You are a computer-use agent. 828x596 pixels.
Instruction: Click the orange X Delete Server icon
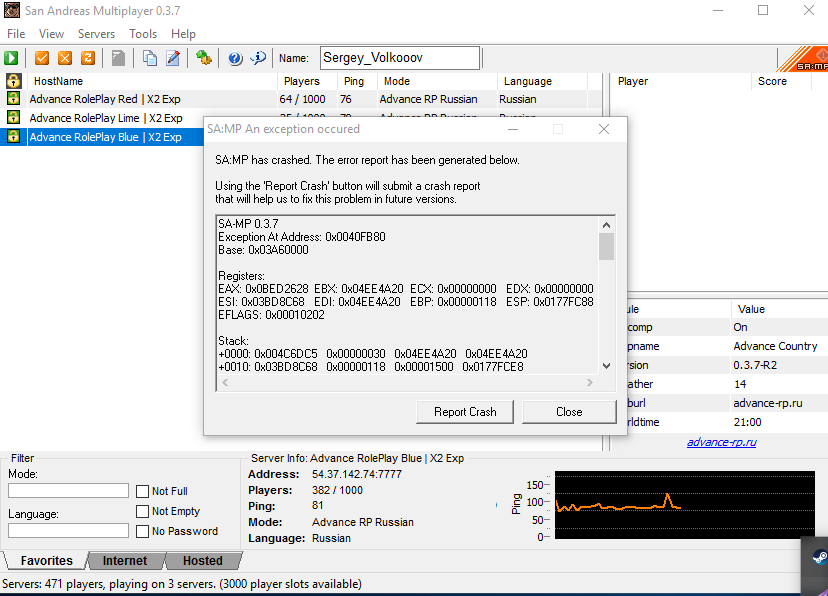(x=65, y=58)
